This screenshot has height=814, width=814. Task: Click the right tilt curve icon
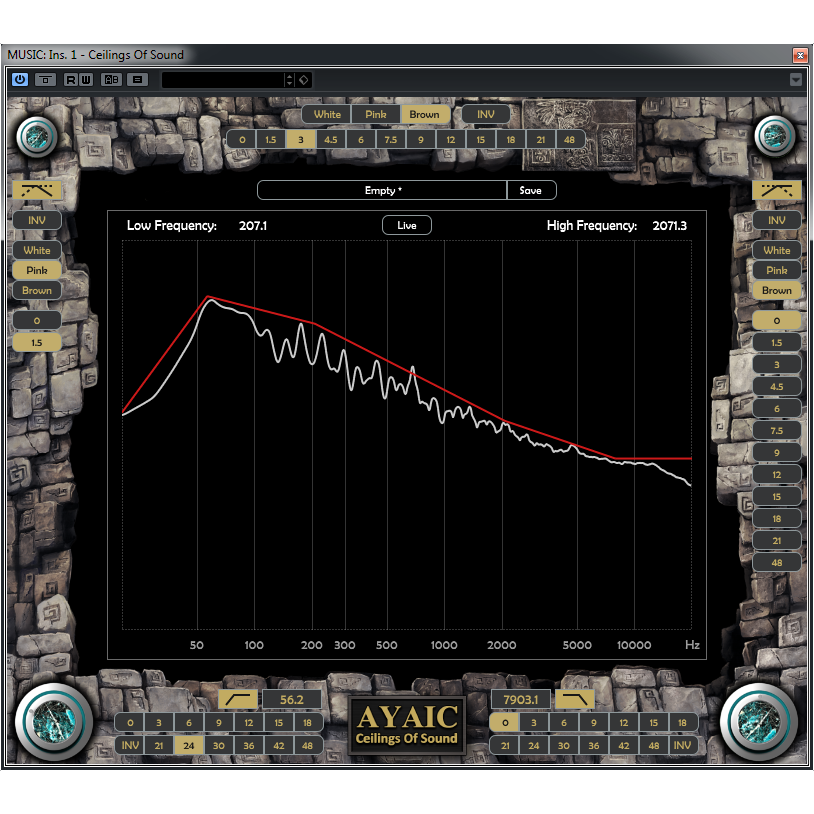777,190
